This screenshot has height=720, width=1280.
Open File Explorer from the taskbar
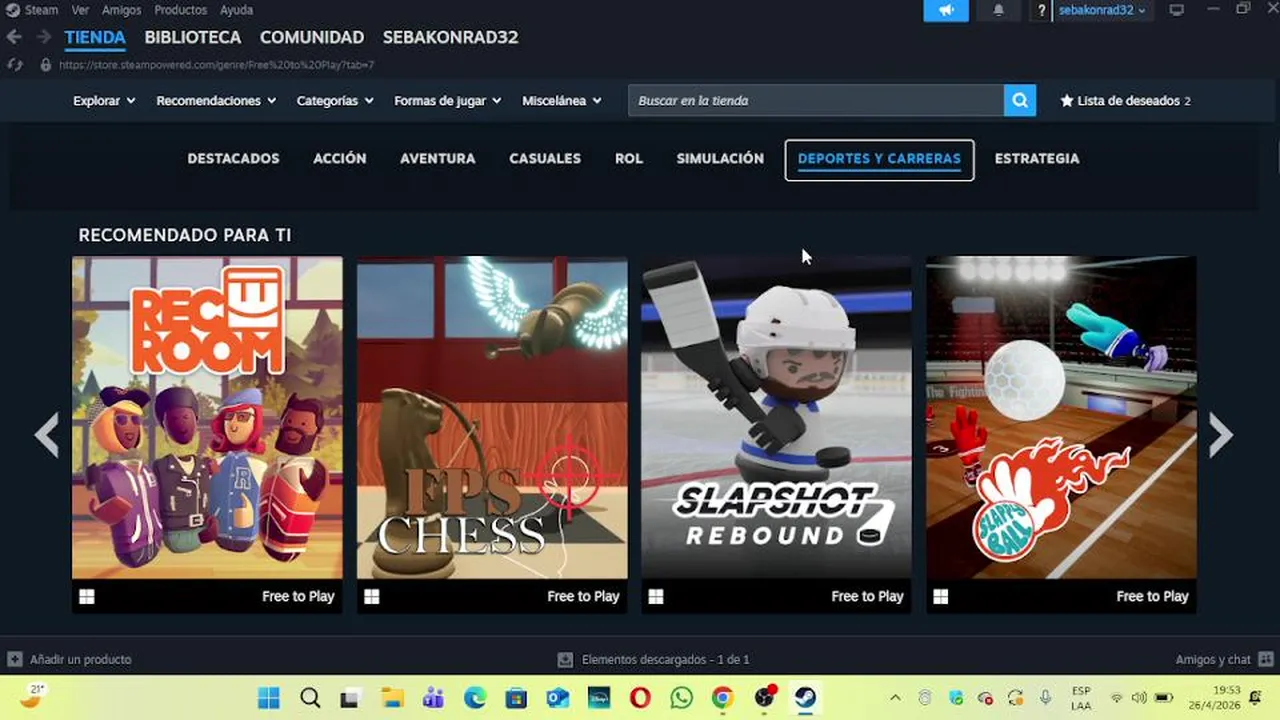click(x=392, y=698)
